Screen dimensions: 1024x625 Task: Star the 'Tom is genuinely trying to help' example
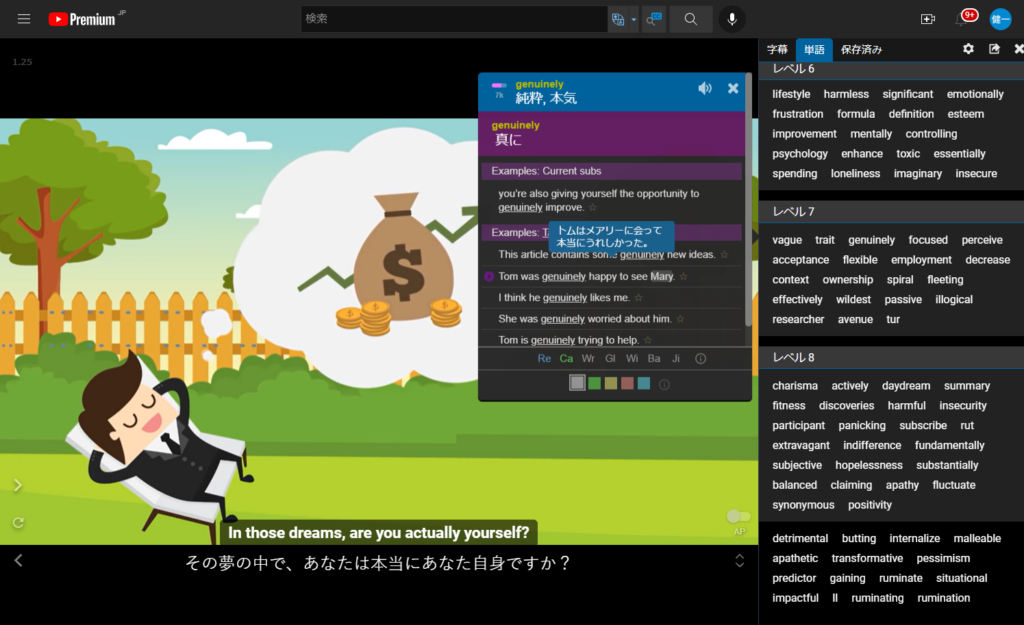point(648,340)
